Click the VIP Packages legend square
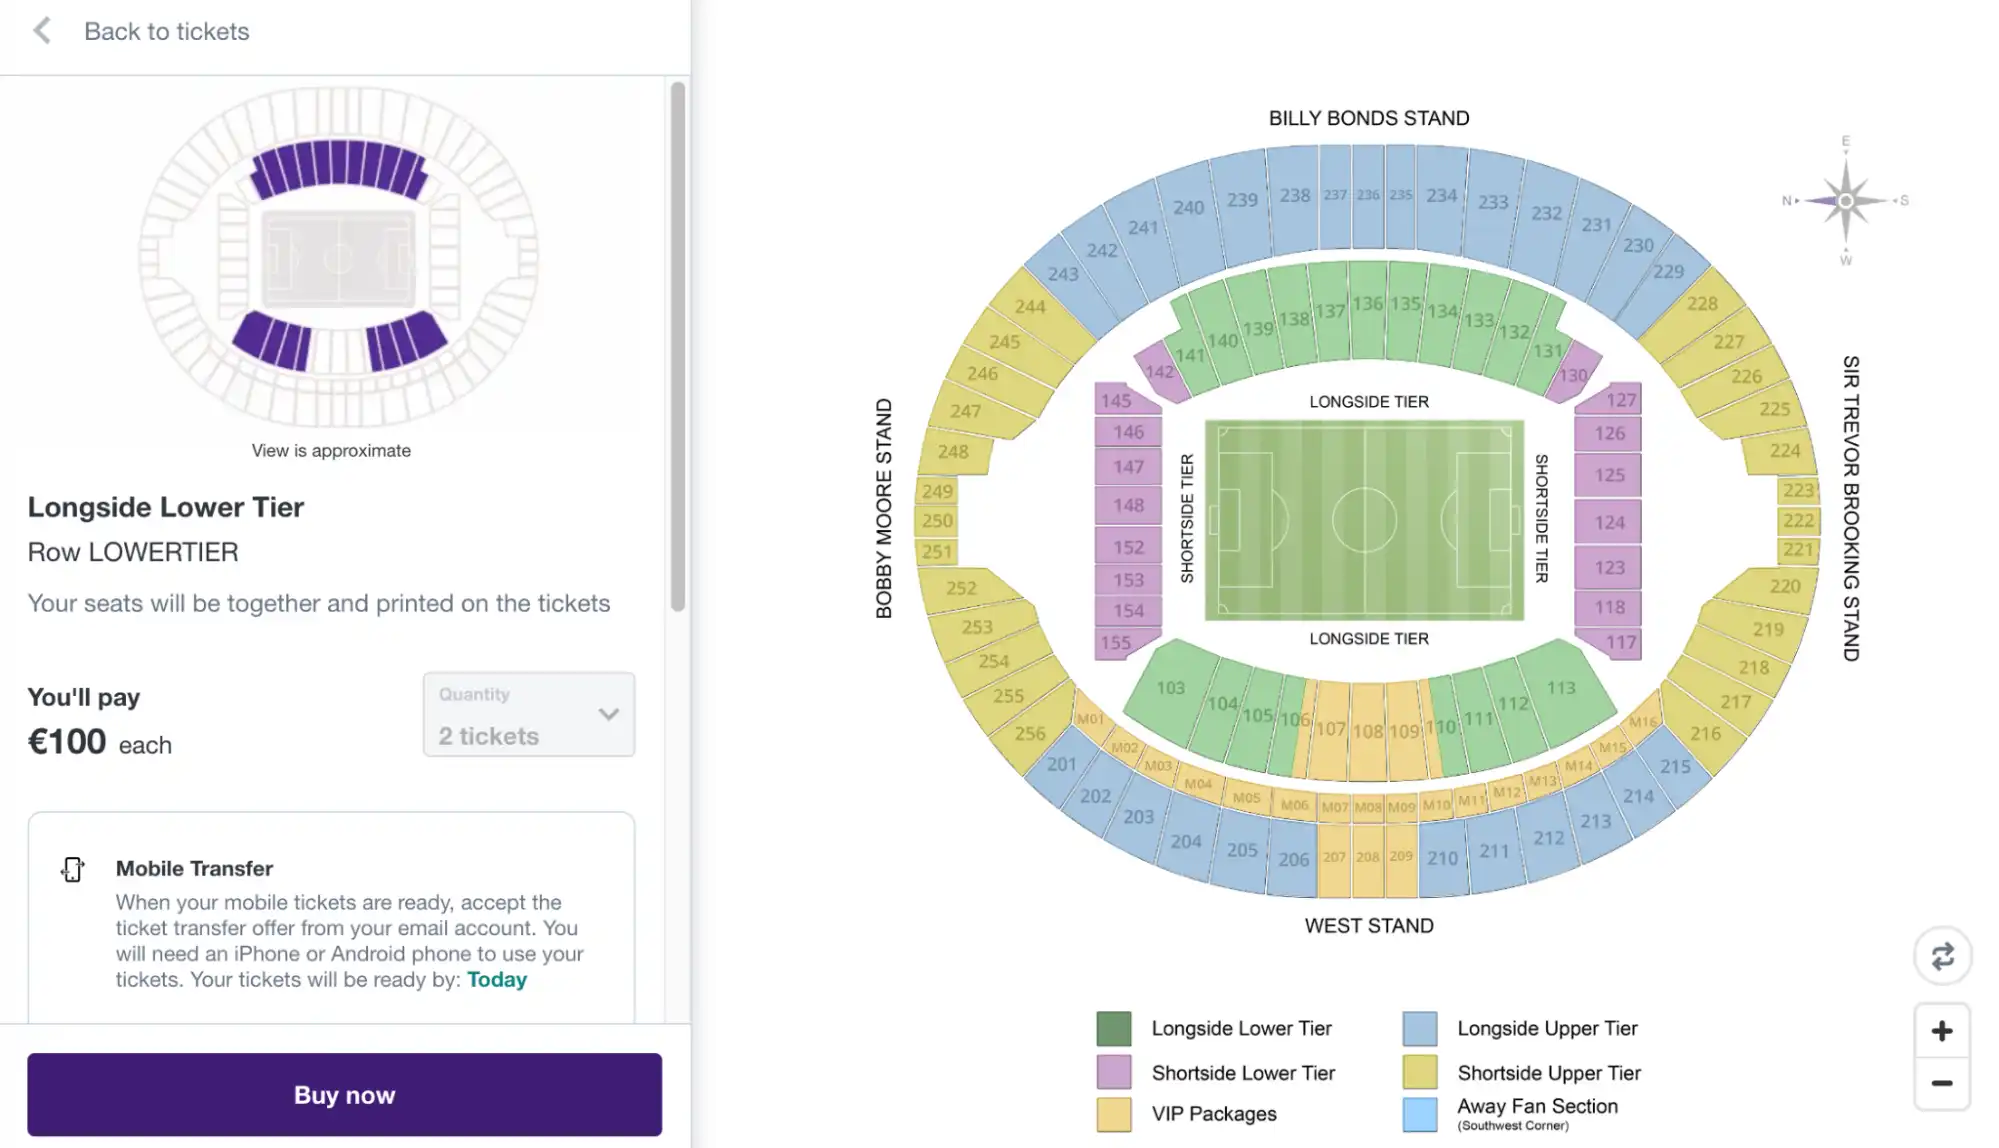This screenshot has width=1999, height=1148. click(x=1113, y=1113)
